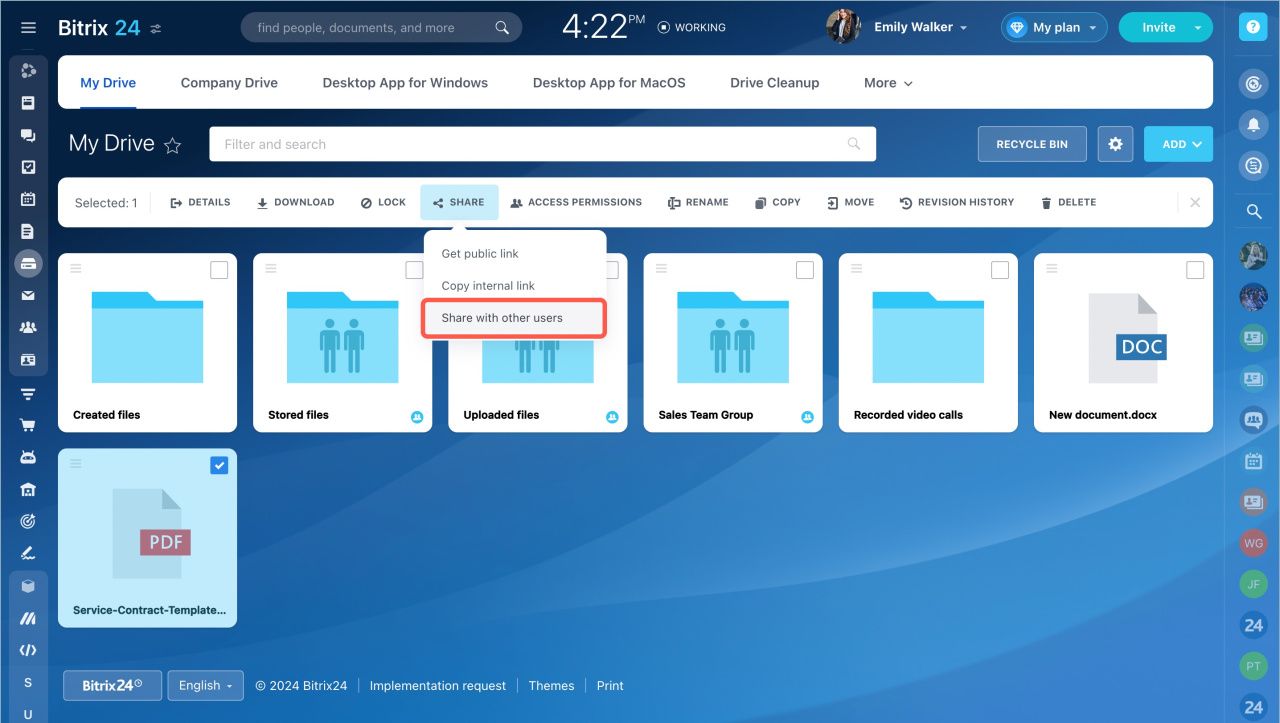The height and width of the screenshot is (723, 1280).
Task: Open the WG contact avatar
Action: click(1253, 543)
